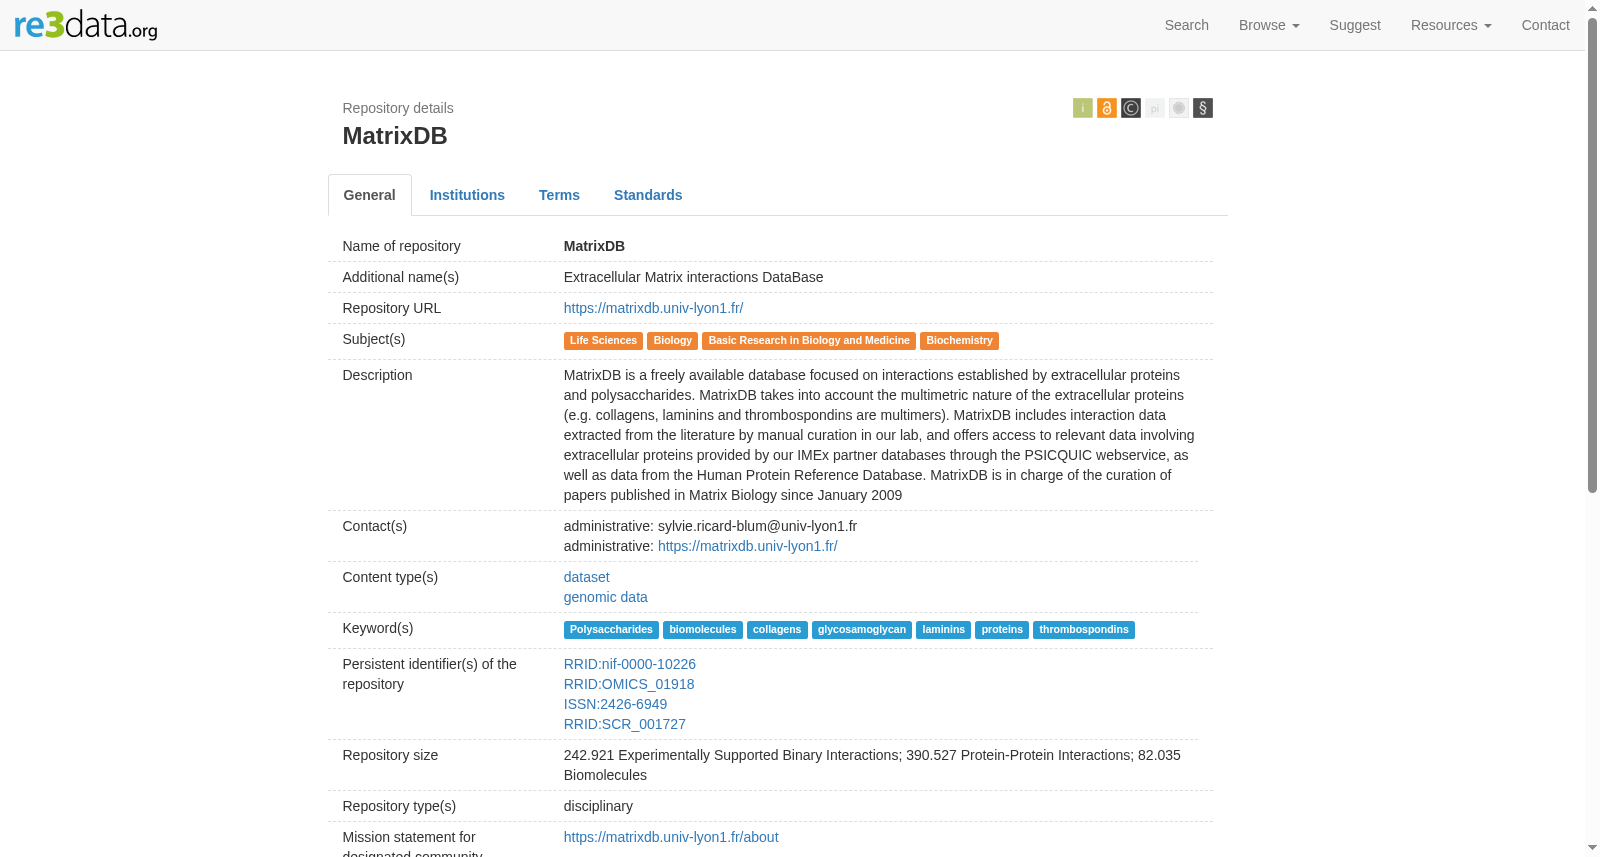The image size is (1600, 857).
Task: Click the biomolecules keyword tag
Action: [x=703, y=630]
